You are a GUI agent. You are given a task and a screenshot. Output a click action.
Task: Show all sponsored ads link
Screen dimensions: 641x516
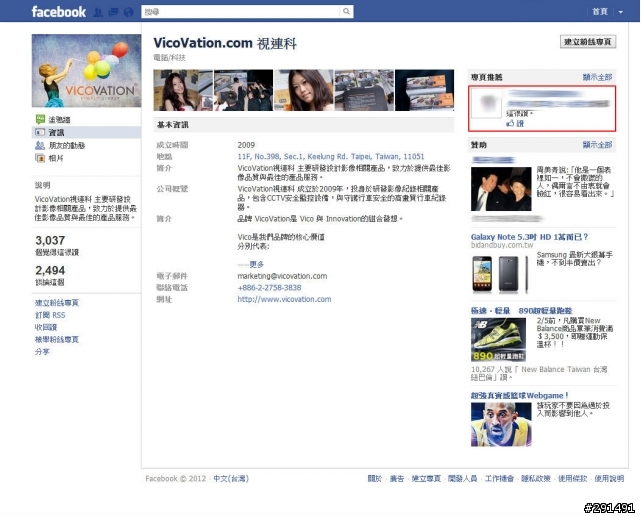597,144
